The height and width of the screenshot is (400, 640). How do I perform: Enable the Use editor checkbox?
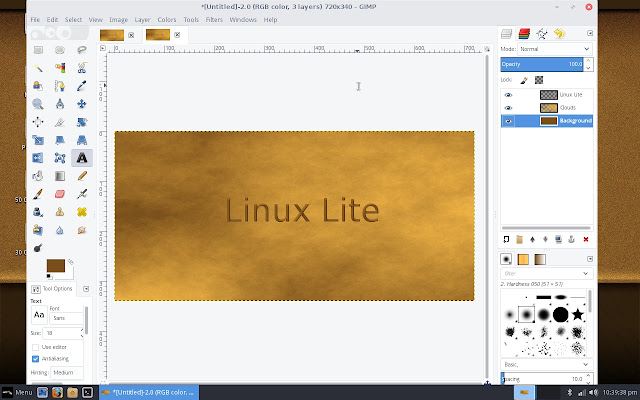pyautogui.click(x=36, y=347)
